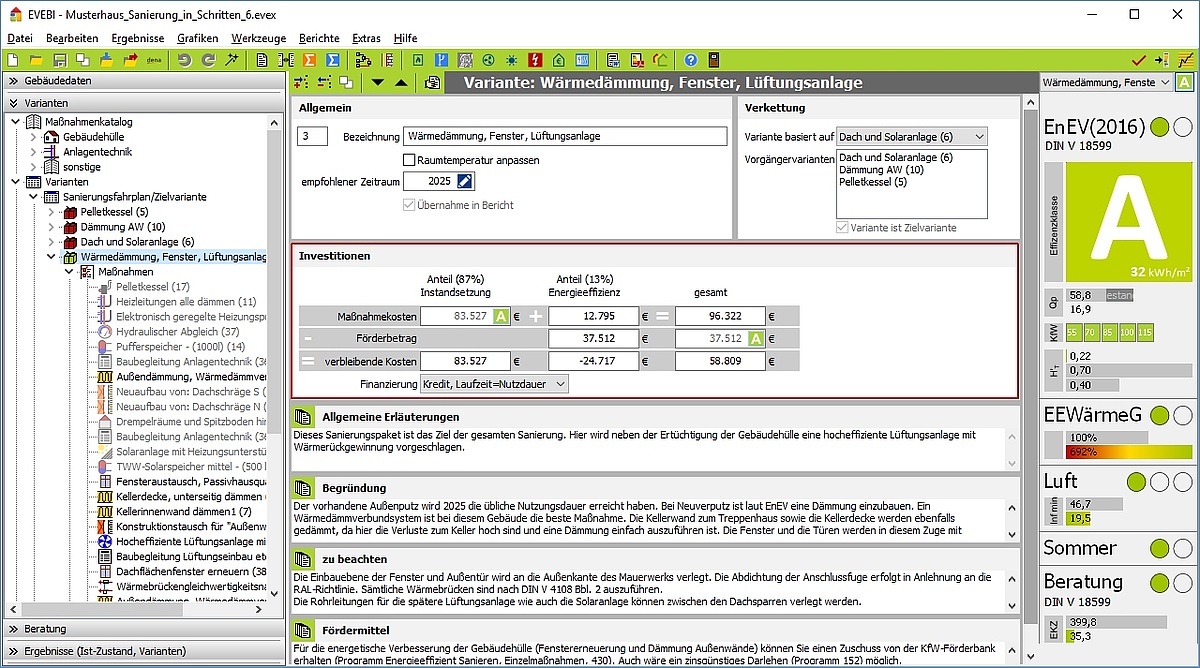Screen dimensions: 1200x668
Task: Click the magic wand assistant icon
Action: click(x=232, y=60)
